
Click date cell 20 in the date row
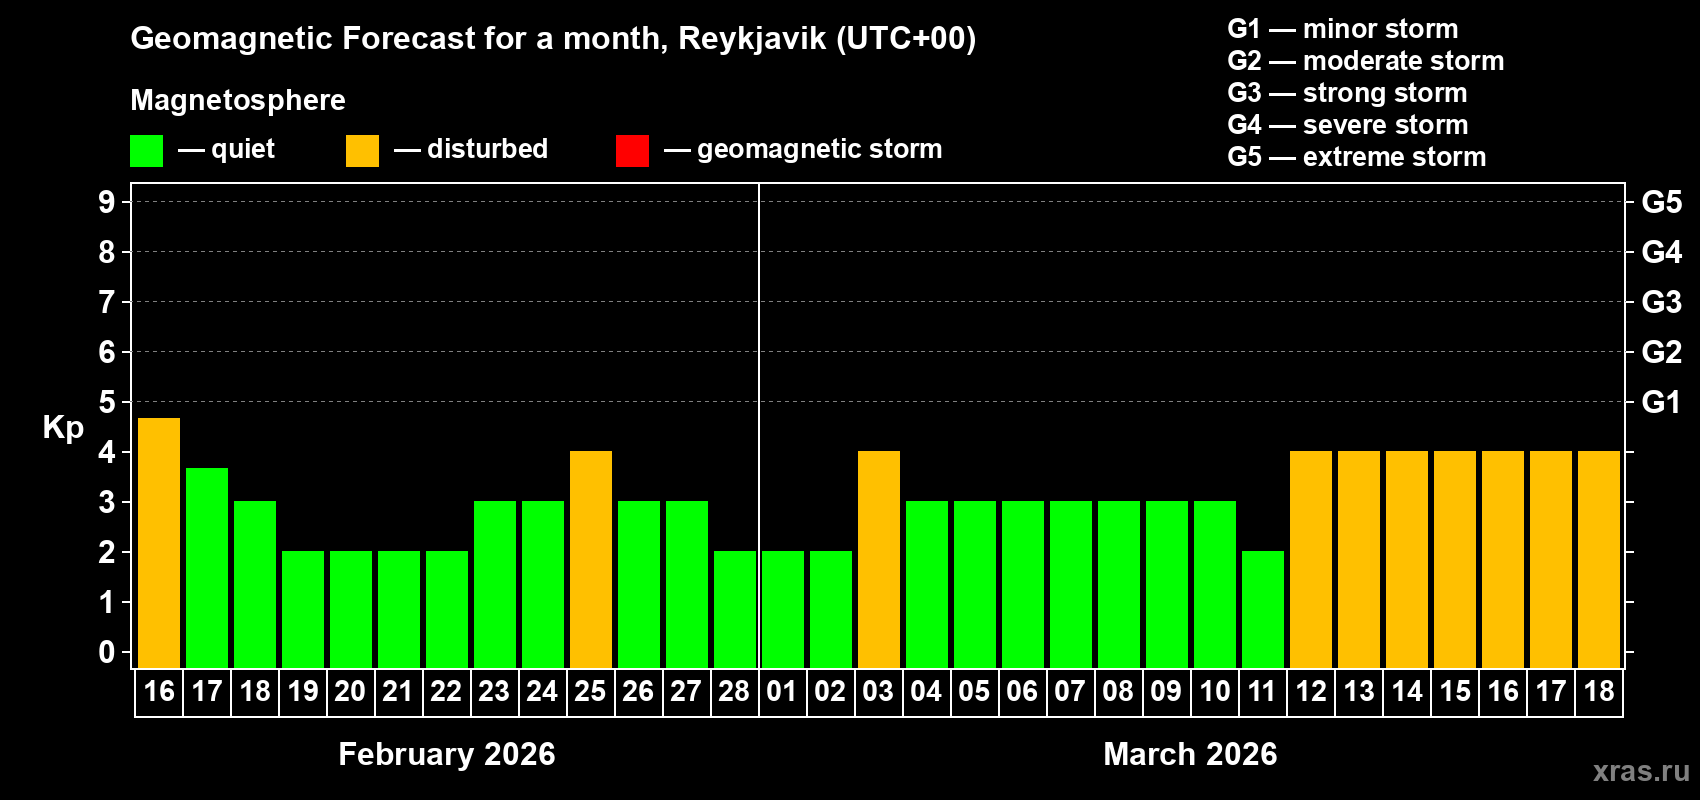pyautogui.click(x=351, y=692)
